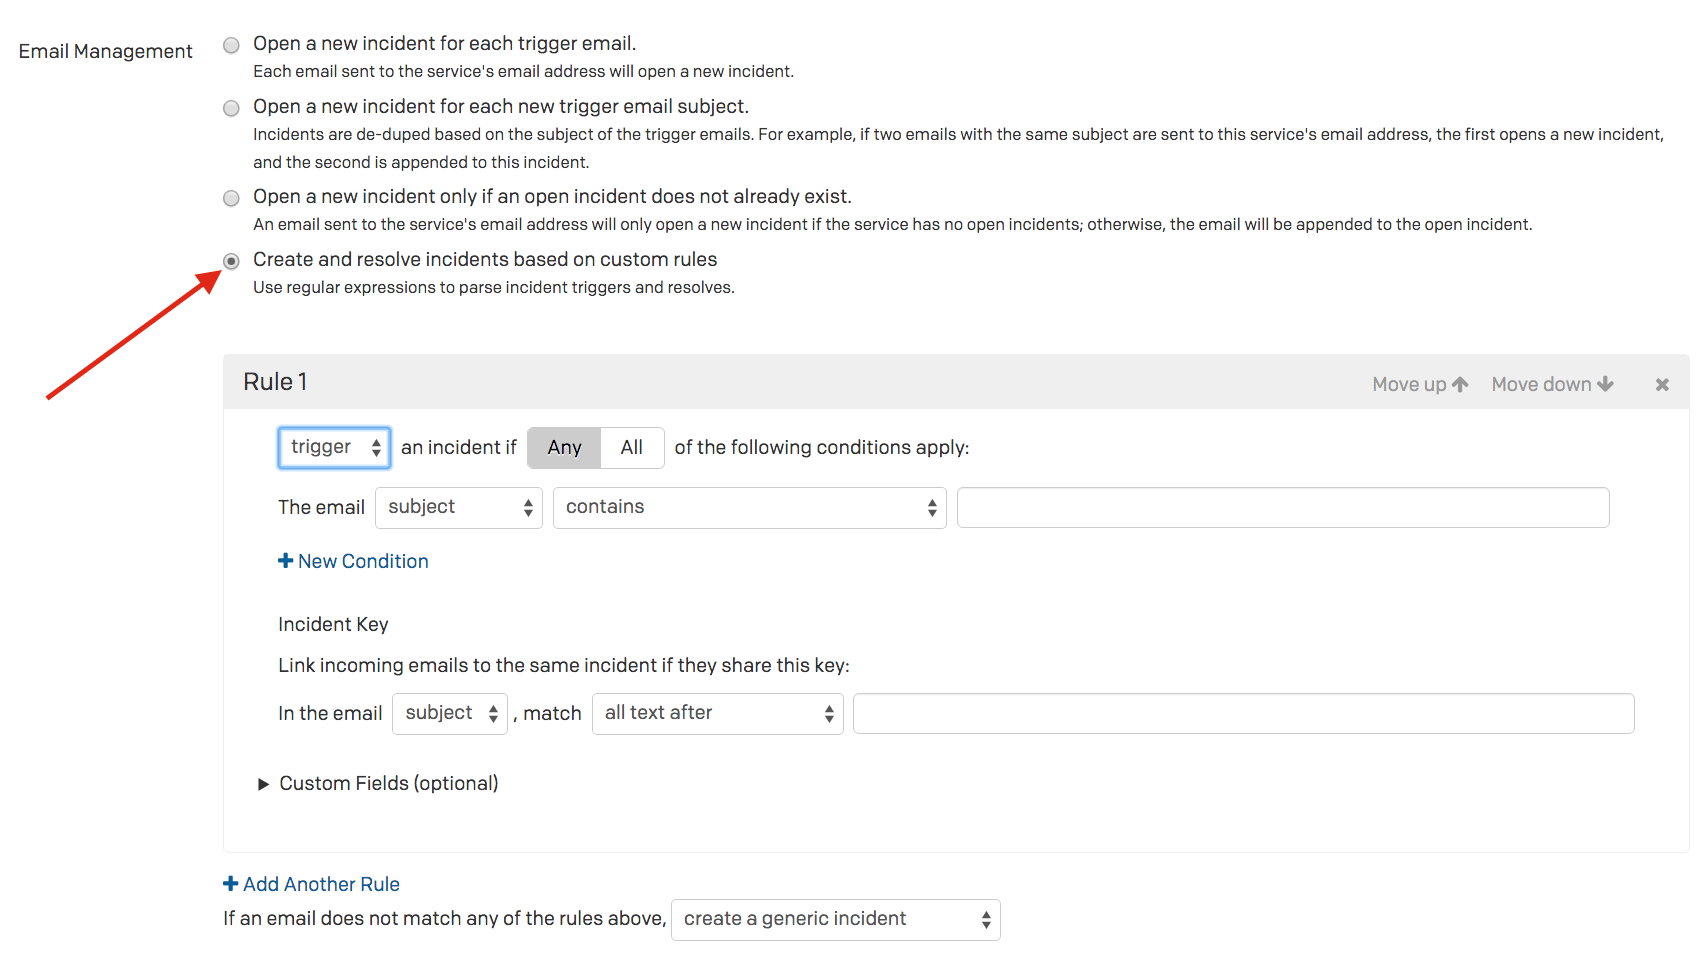Select open a new incident for each trigger email

231,44
